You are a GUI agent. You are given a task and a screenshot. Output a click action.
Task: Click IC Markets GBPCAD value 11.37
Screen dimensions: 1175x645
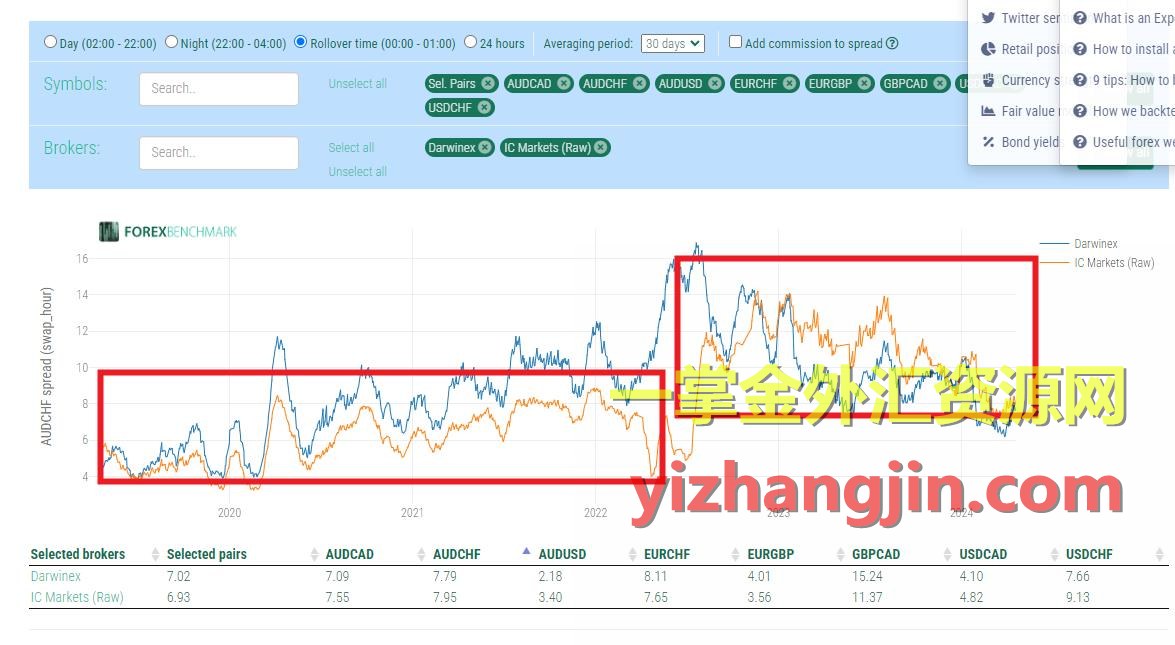(x=867, y=597)
